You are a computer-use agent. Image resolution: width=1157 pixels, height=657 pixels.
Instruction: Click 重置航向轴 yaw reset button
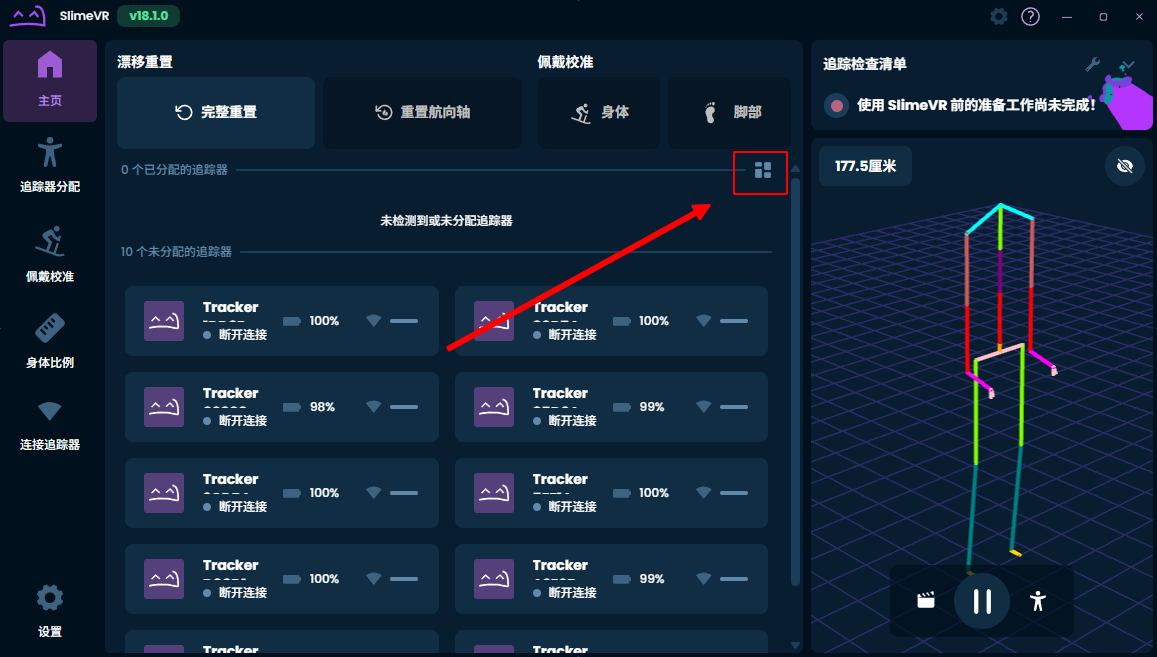pyautogui.click(x=422, y=112)
